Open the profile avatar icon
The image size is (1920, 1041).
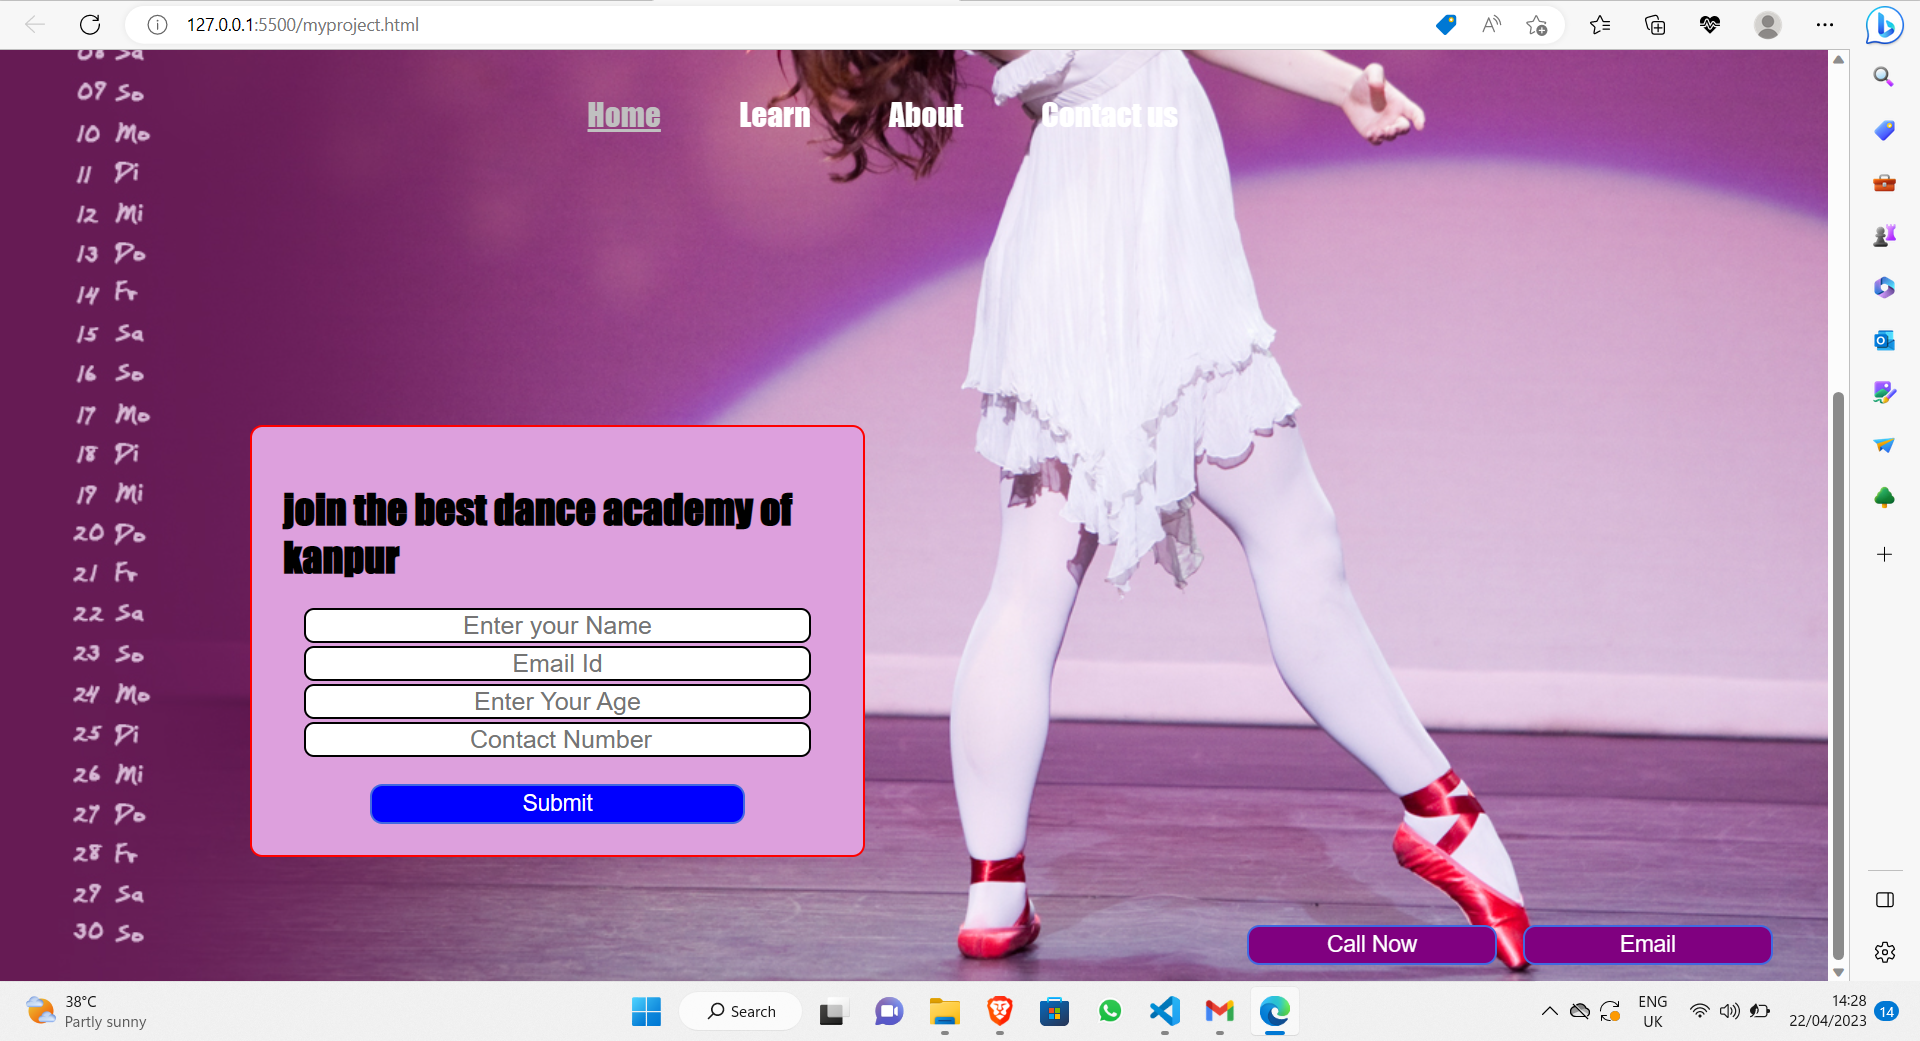(1768, 25)
